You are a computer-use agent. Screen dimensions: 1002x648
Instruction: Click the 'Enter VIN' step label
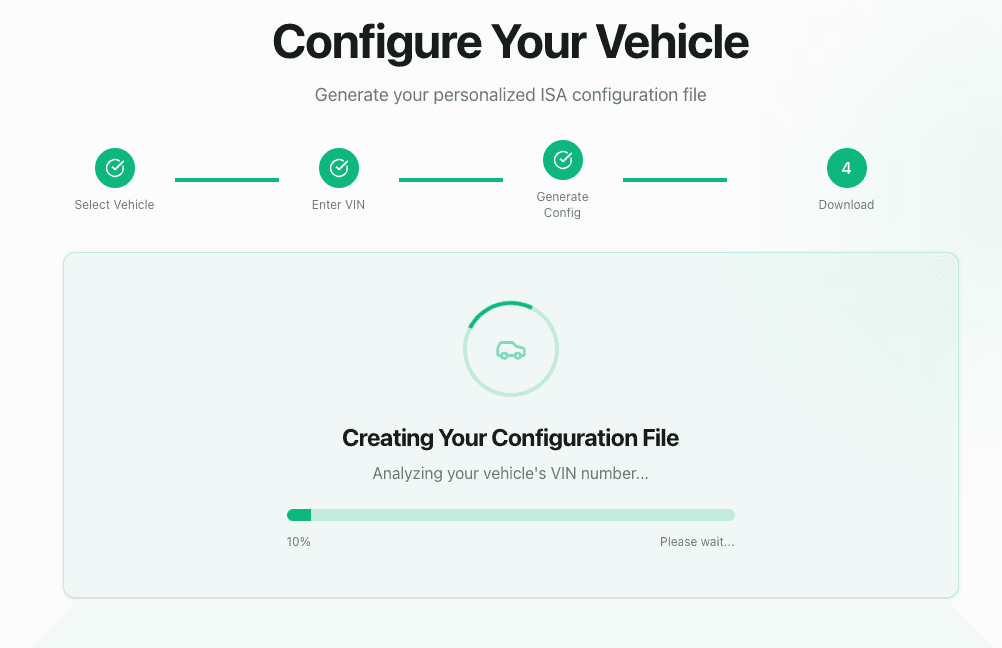point(338,204)
